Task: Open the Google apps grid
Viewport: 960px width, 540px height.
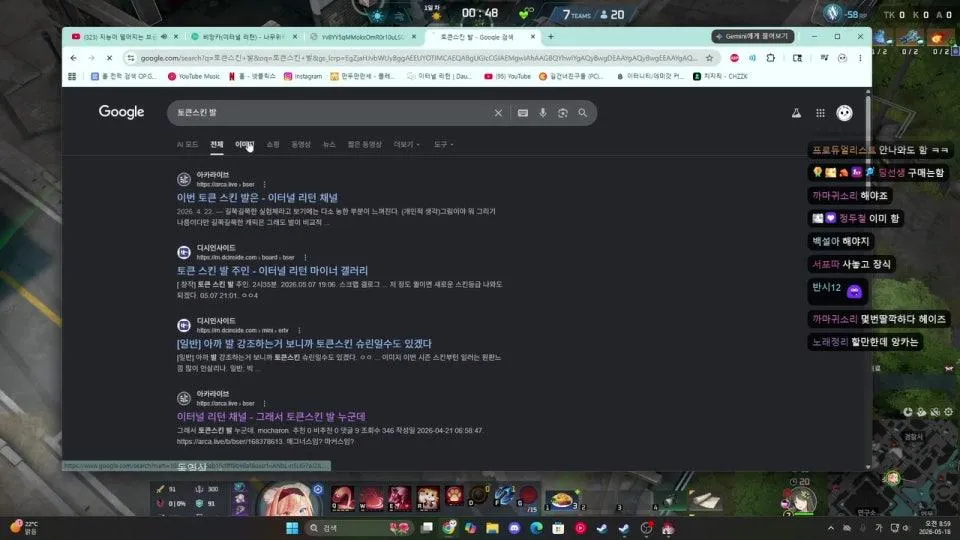Action: tap(820, 113)
